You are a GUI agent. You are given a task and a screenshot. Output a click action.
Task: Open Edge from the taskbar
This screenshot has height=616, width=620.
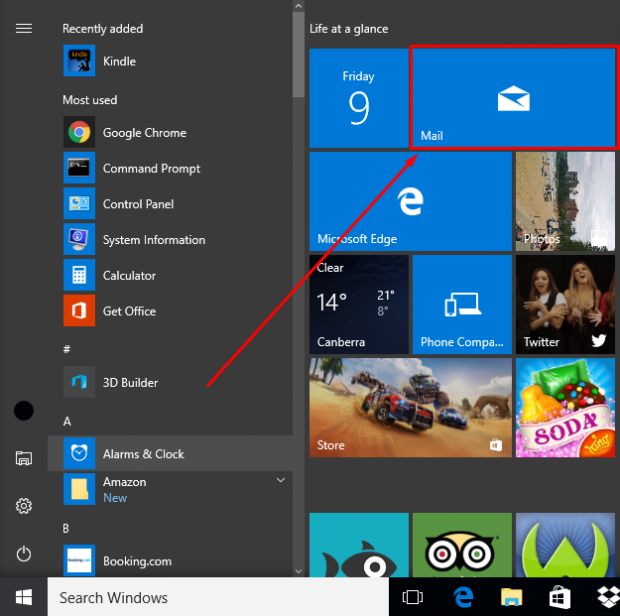click(x=463, y=597)
